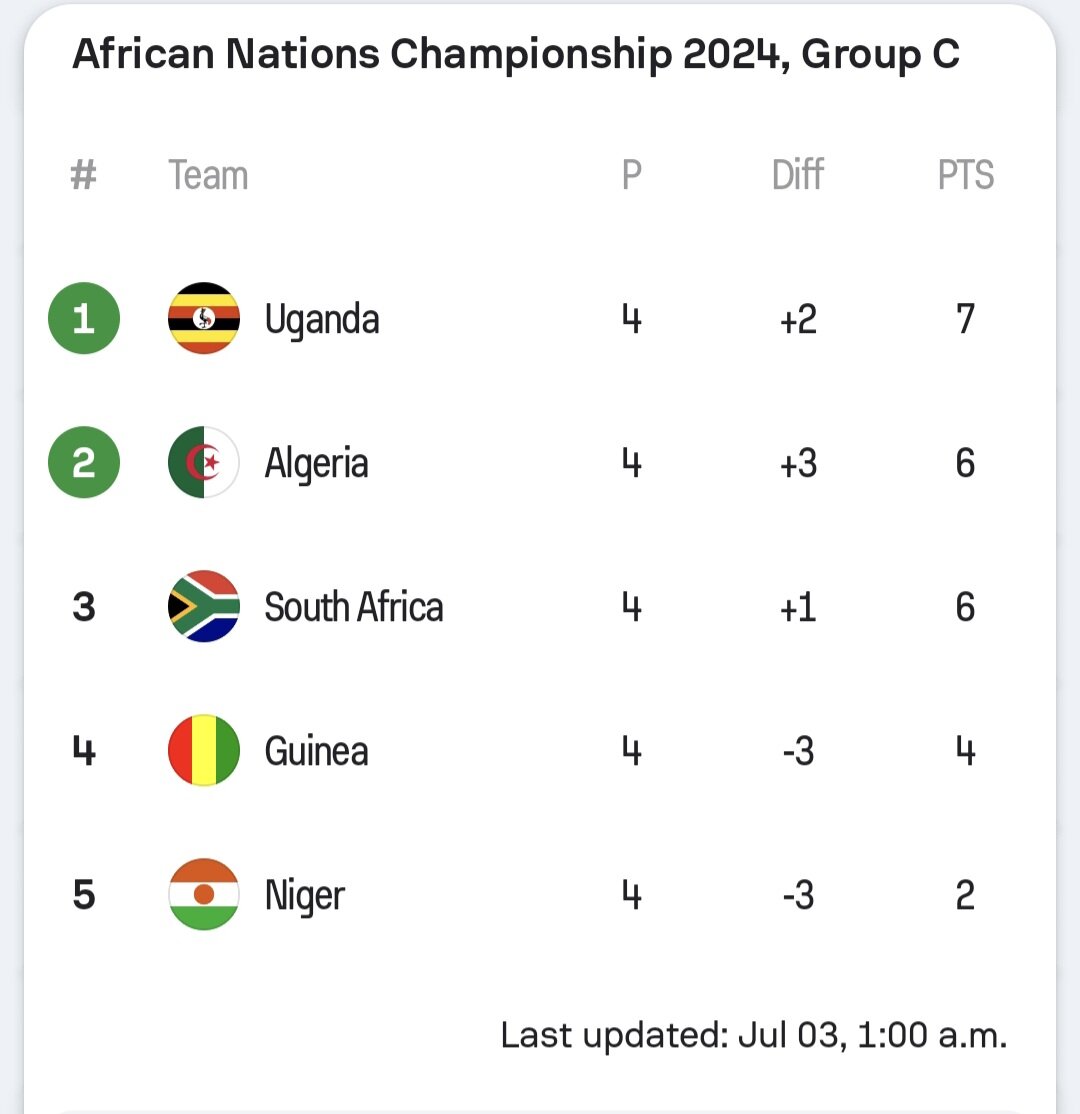Click the African Nations Championship group title
Image resolution: width=1080 pixels, height=1114 pixels.
point(516,55)
